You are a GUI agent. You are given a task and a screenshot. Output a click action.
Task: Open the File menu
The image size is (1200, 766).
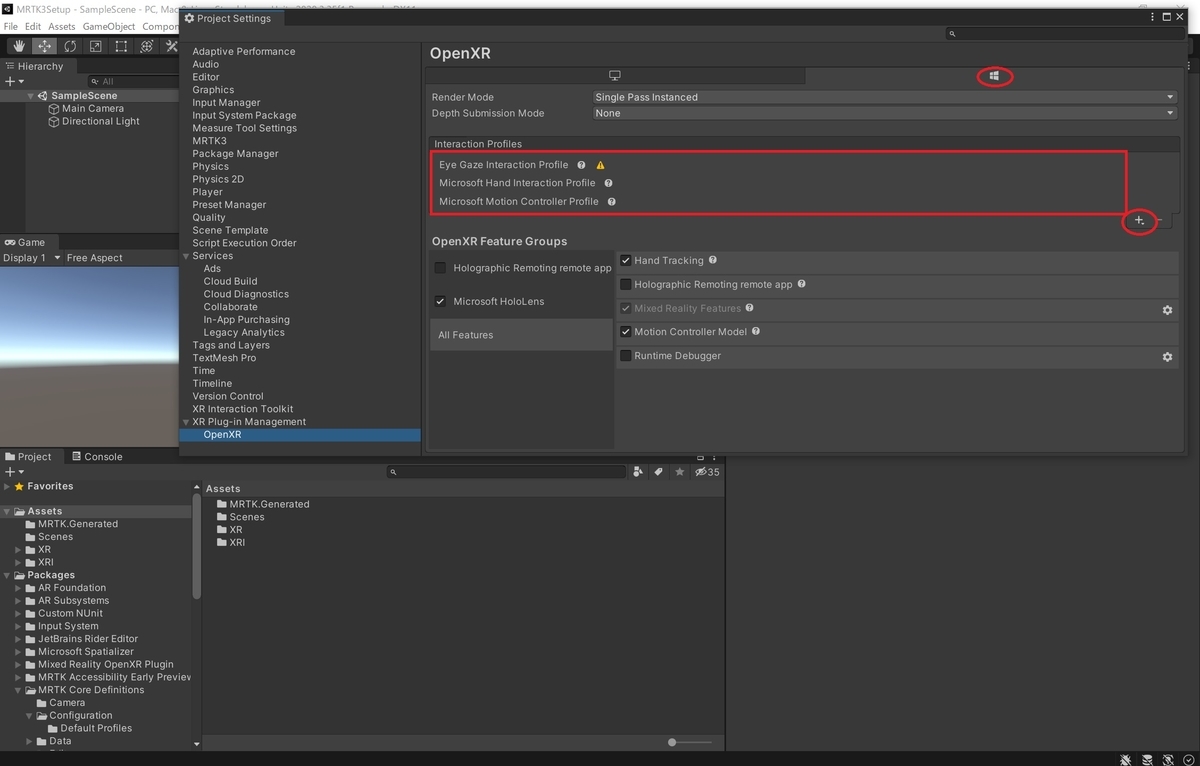tap(10, 26)
